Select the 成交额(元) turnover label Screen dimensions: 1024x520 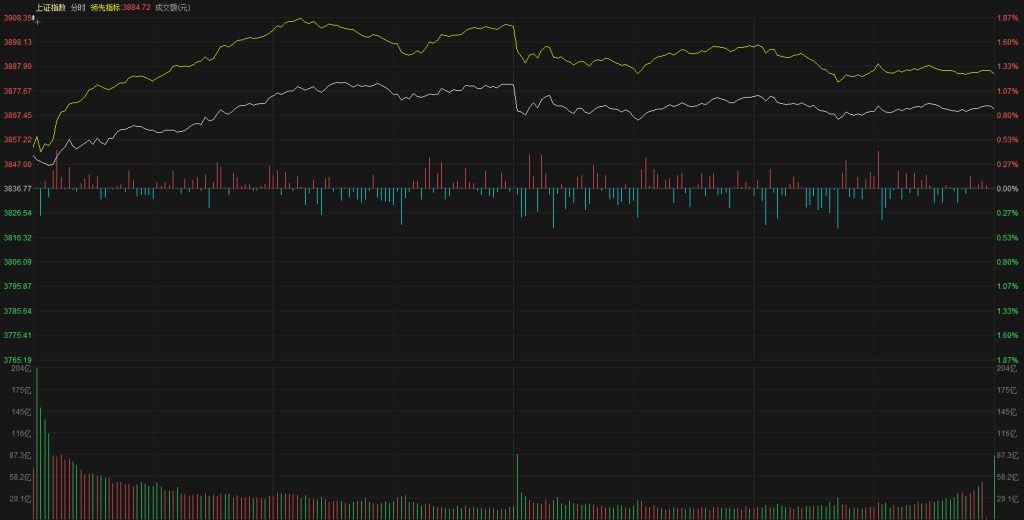pos(172,7)
